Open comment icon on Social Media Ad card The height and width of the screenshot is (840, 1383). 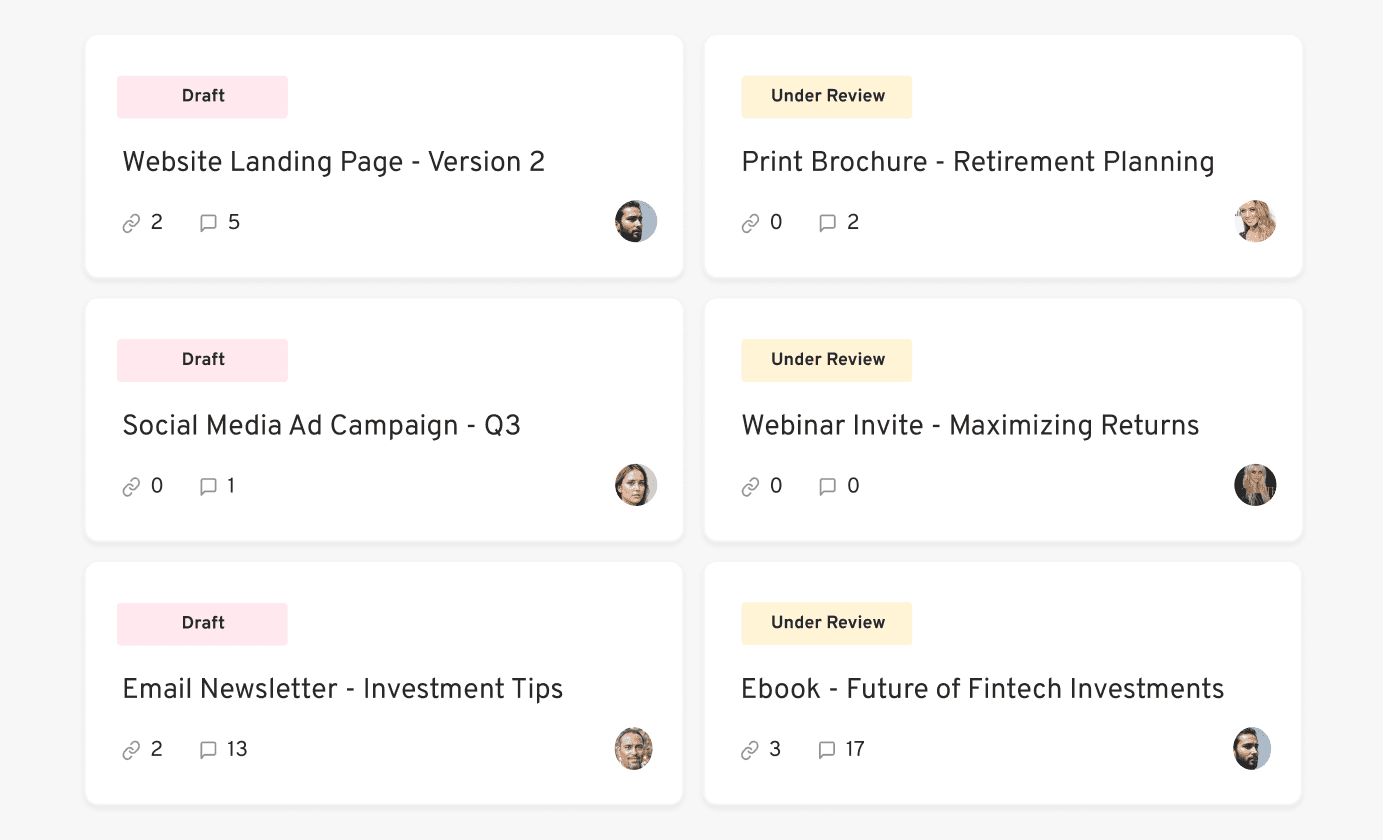[x=207, y=486]
